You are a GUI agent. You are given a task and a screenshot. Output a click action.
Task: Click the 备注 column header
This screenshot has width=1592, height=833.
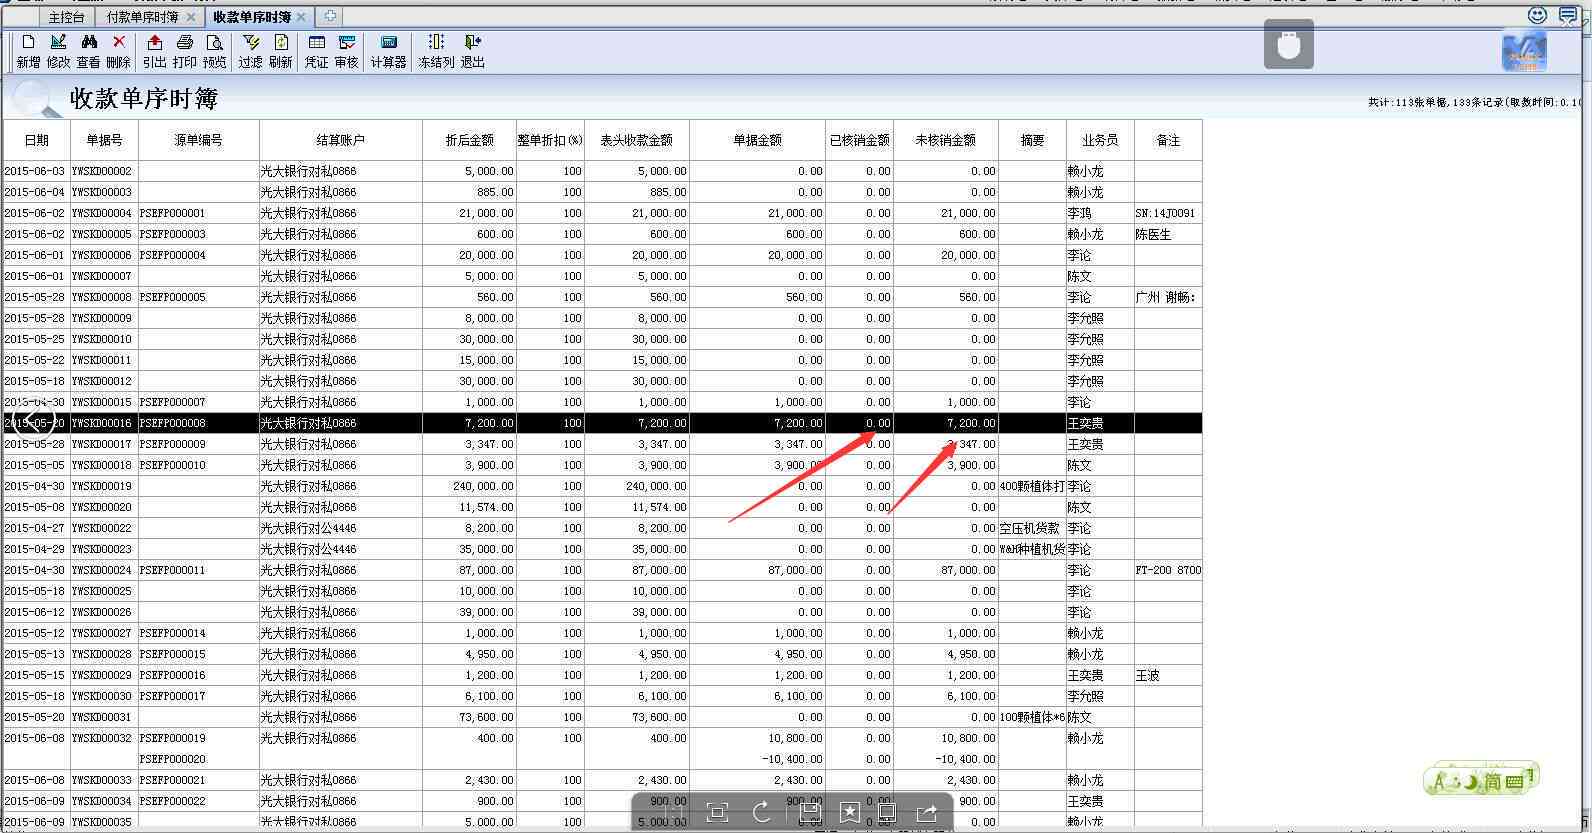[x=1168, y=140]
